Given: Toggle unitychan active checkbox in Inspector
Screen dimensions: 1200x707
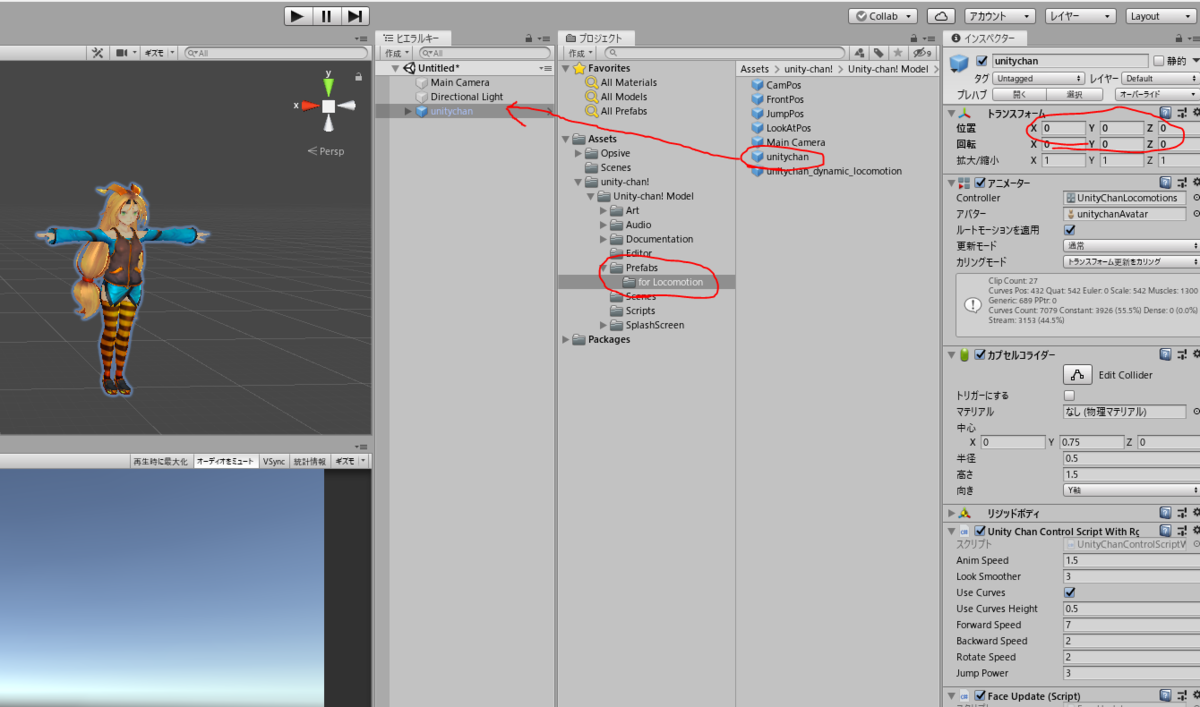Looking at the screenshot, I should coord(982,61).
